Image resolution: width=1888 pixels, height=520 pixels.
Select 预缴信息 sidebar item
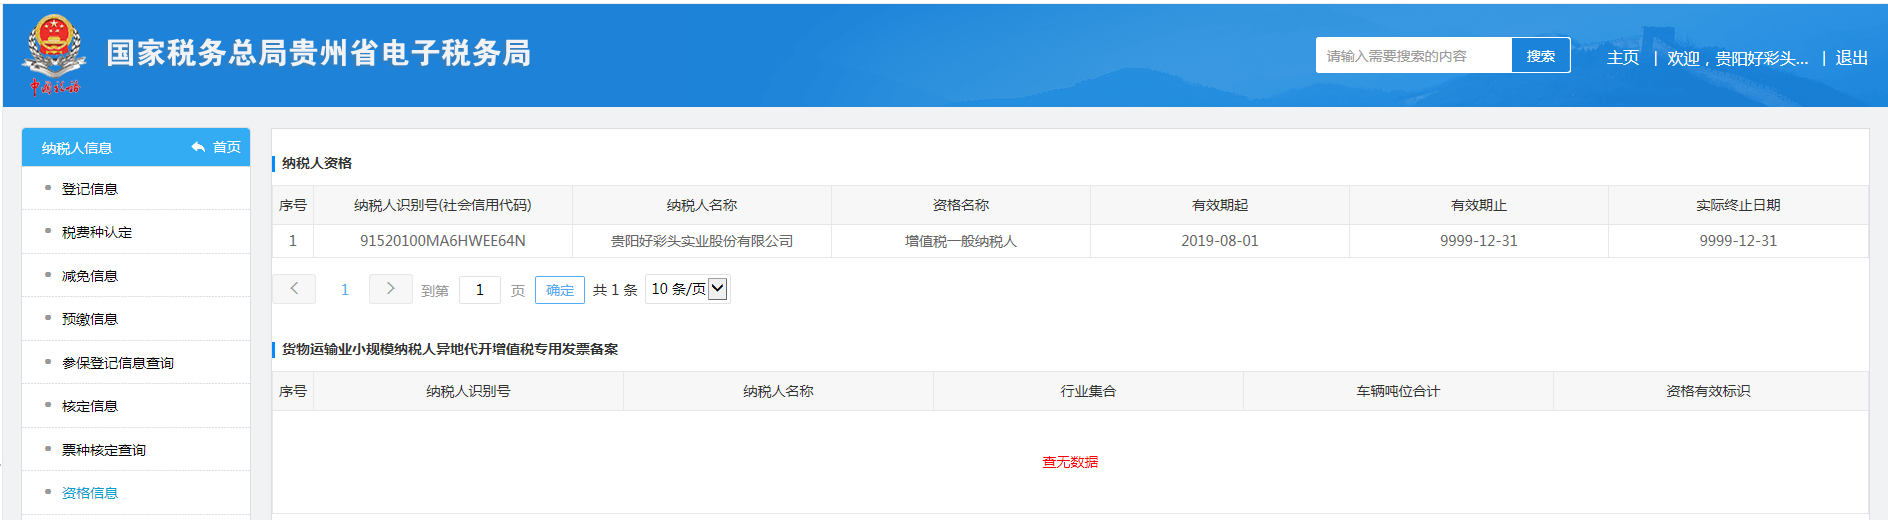[x=90, y=319]
